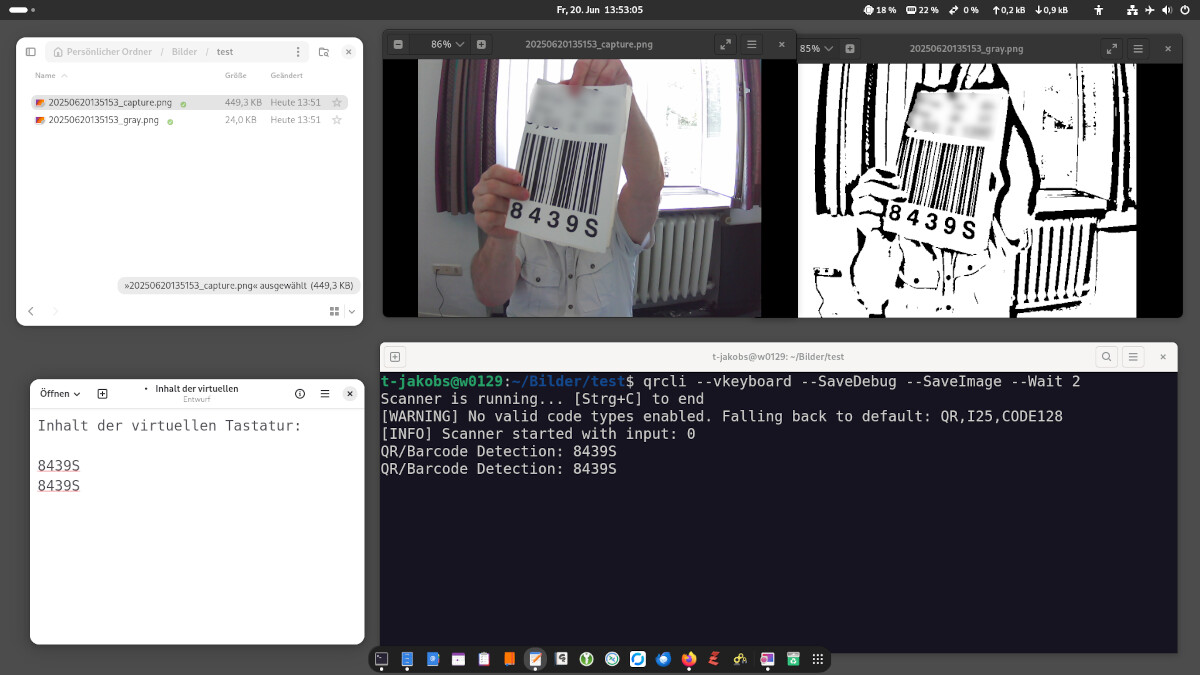
Task: Switch the file manager view mode
Action: tap(334, 312)
